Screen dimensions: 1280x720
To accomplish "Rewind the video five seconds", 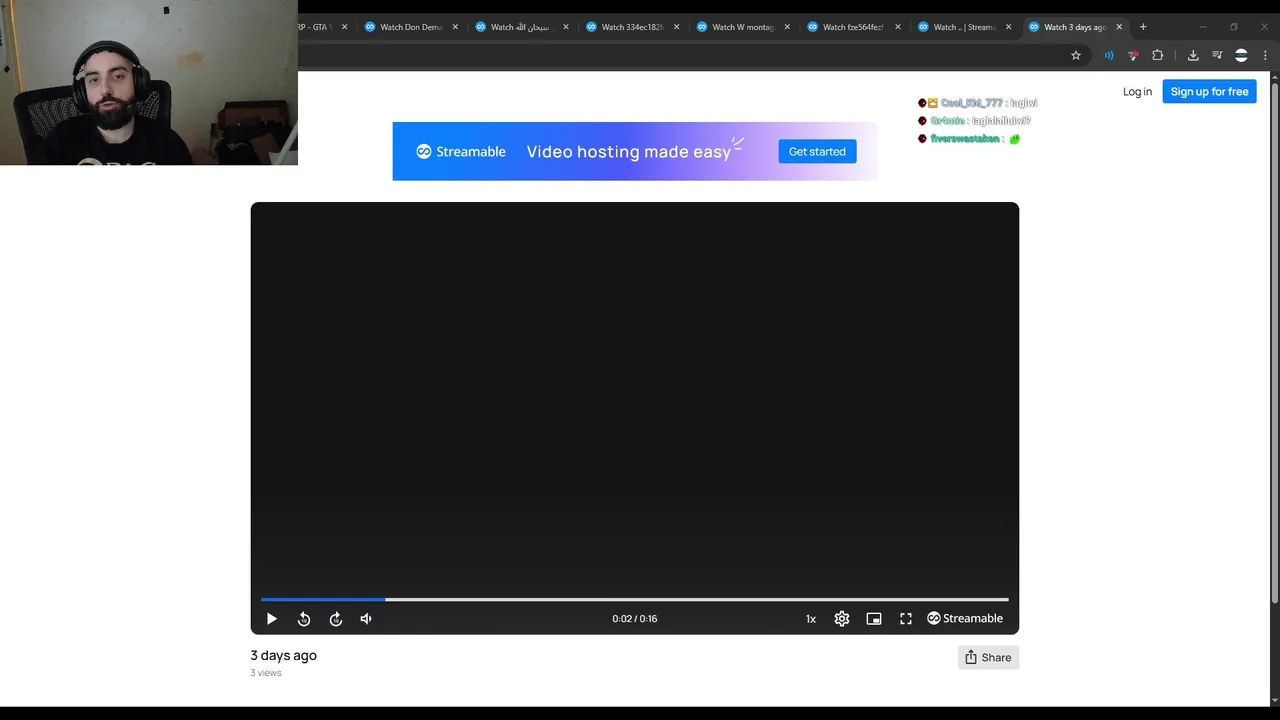I will (x=304, y=619).
